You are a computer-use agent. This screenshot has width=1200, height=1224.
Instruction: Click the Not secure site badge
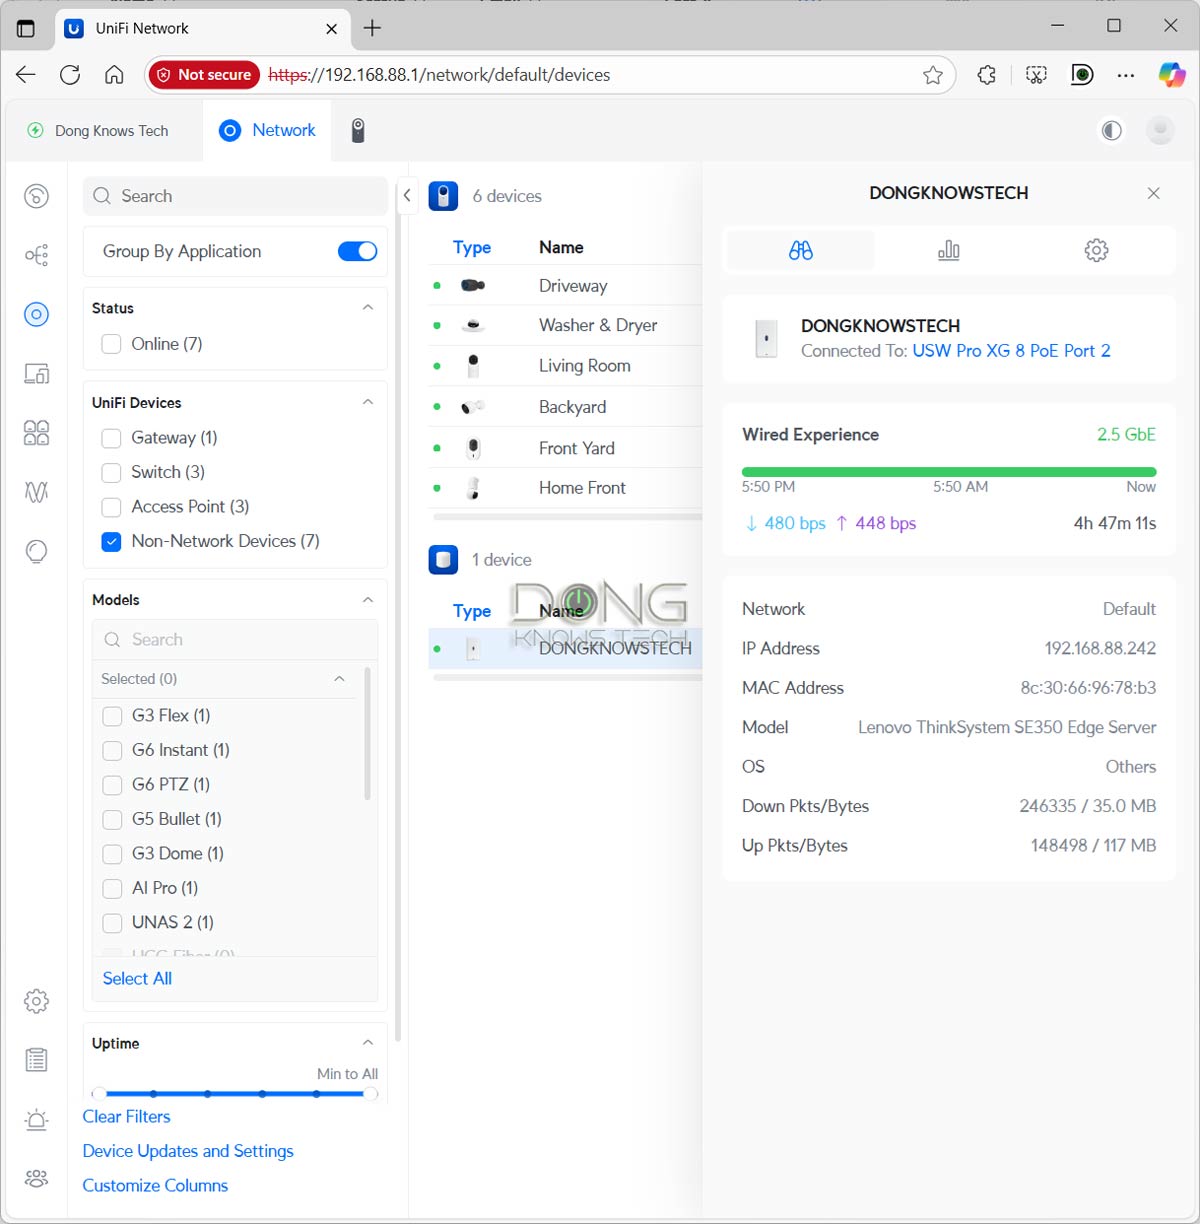click(204, 75)
